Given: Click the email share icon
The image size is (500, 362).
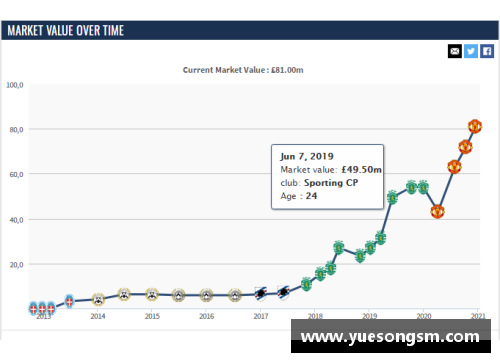Looking at the screenshot, I should click(x=455, y=51).
